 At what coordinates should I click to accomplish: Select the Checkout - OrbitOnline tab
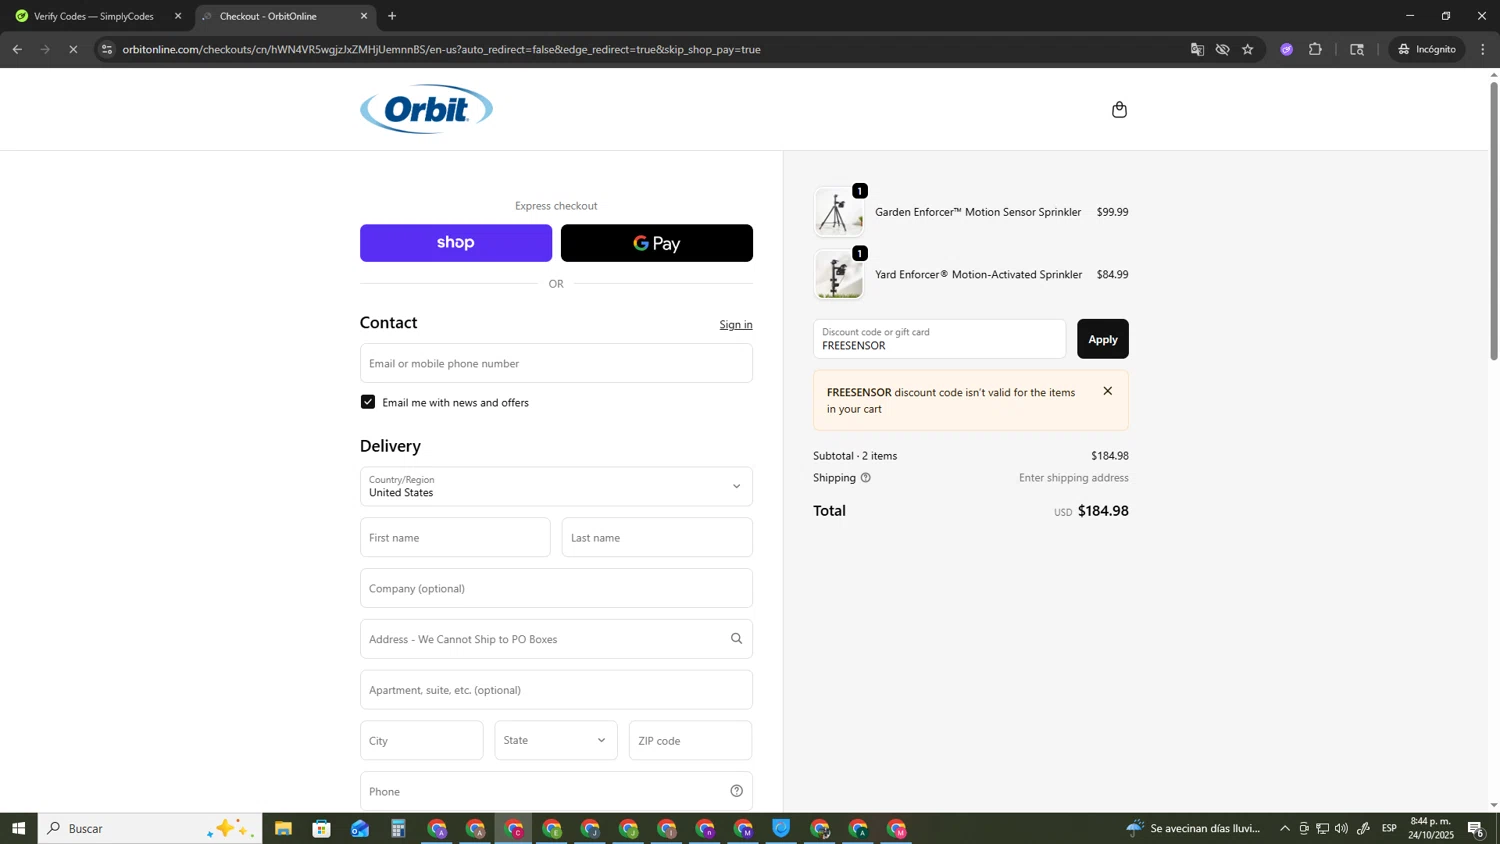click(286, 16)
